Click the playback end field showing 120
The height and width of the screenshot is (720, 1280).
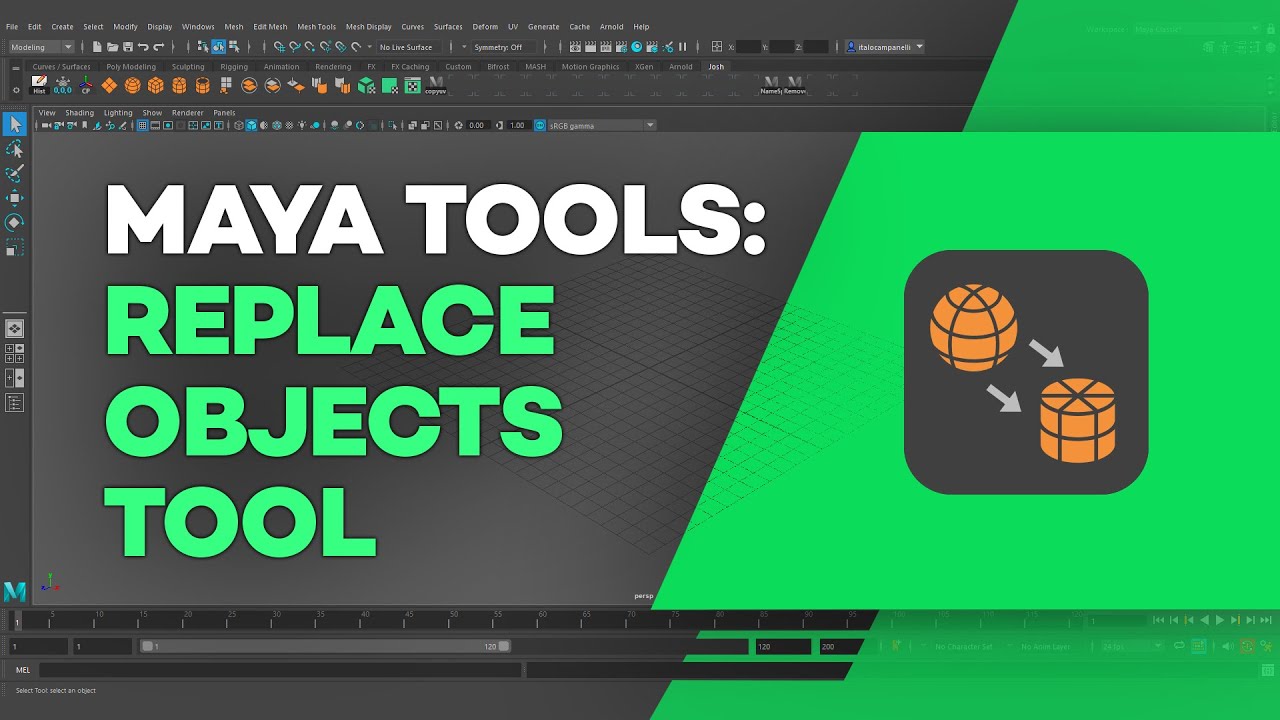pos(783,647)
